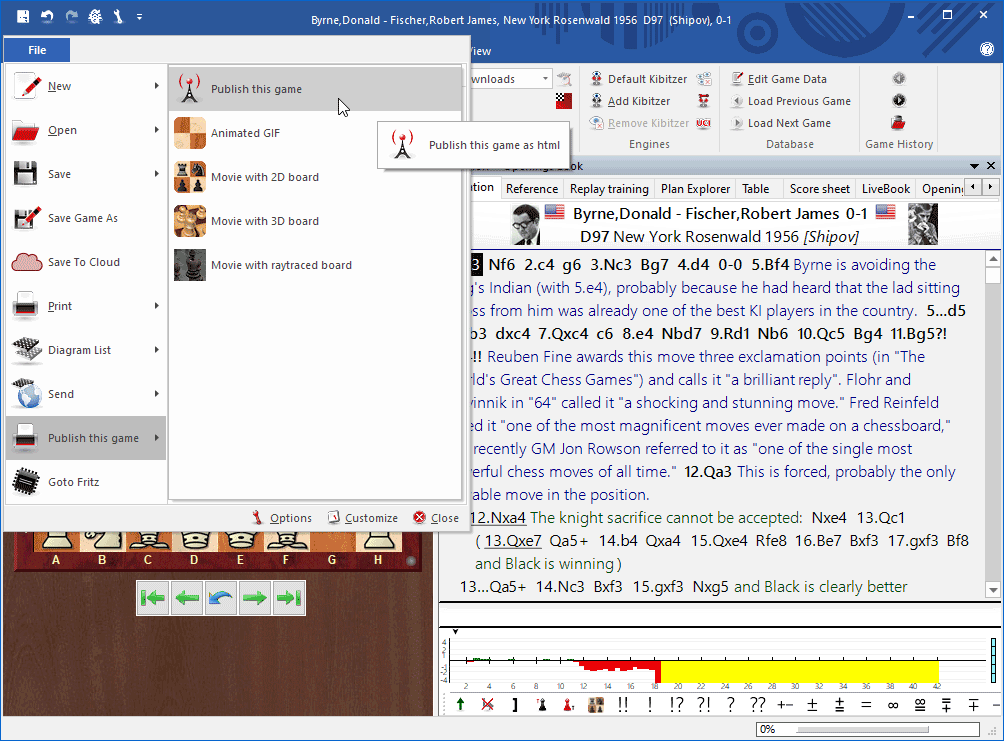This screenshot has width=1004, height=741.
Task: Open the downloads combo box dropdown
Action: click(545, 79)
